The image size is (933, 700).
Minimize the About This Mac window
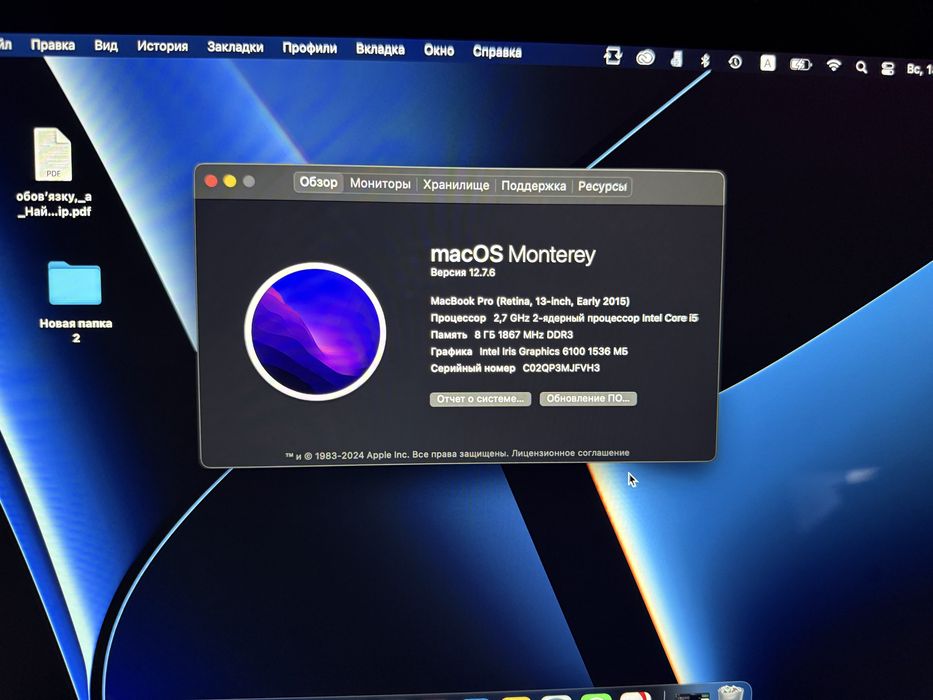click(230, 181)
